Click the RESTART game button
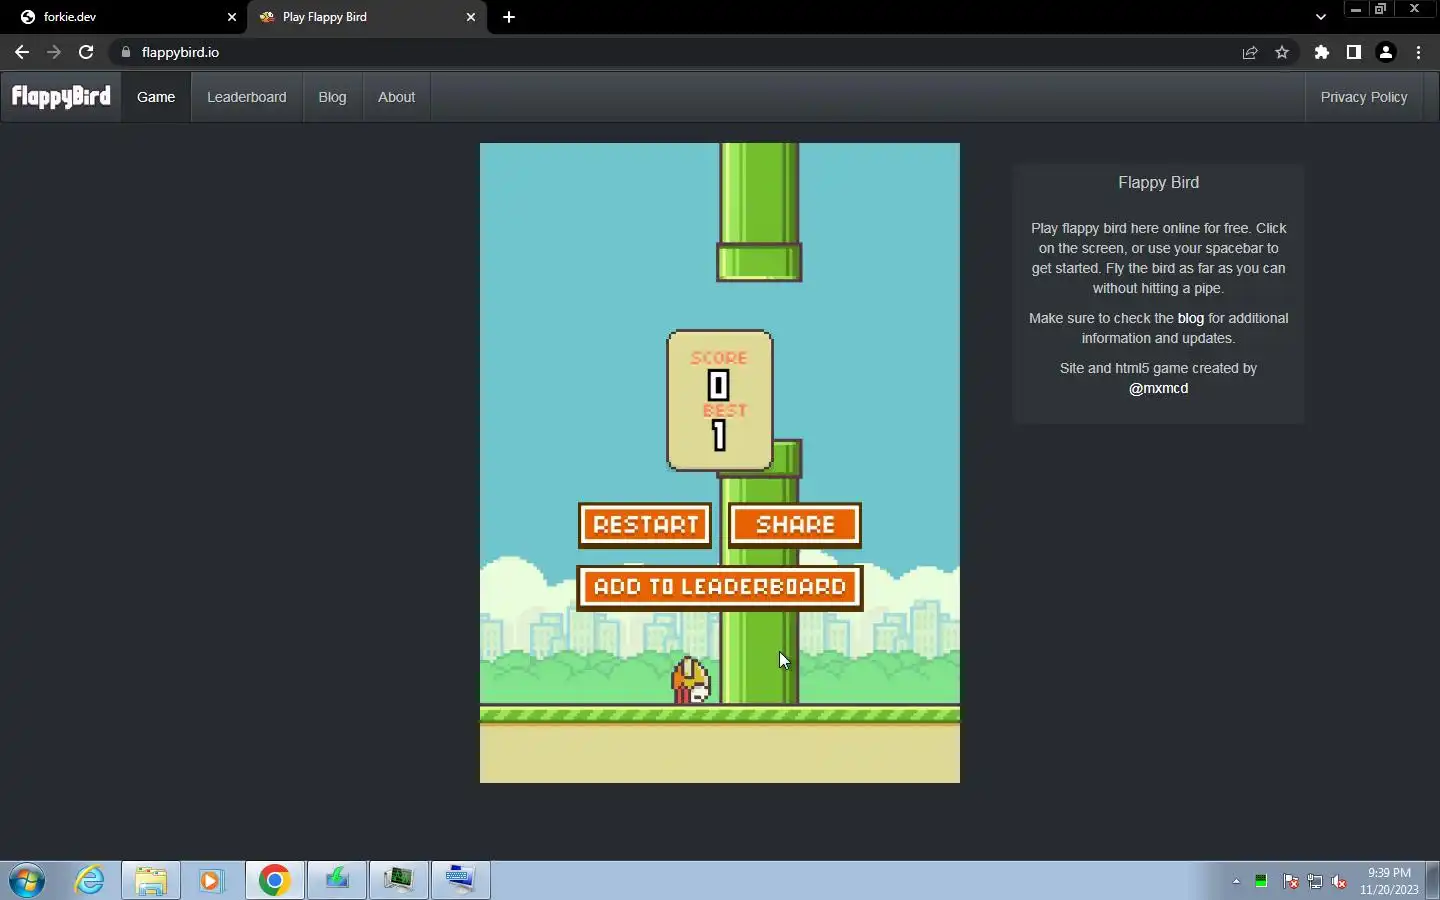This screenshot has width=1440, height=900. (645, 525)
